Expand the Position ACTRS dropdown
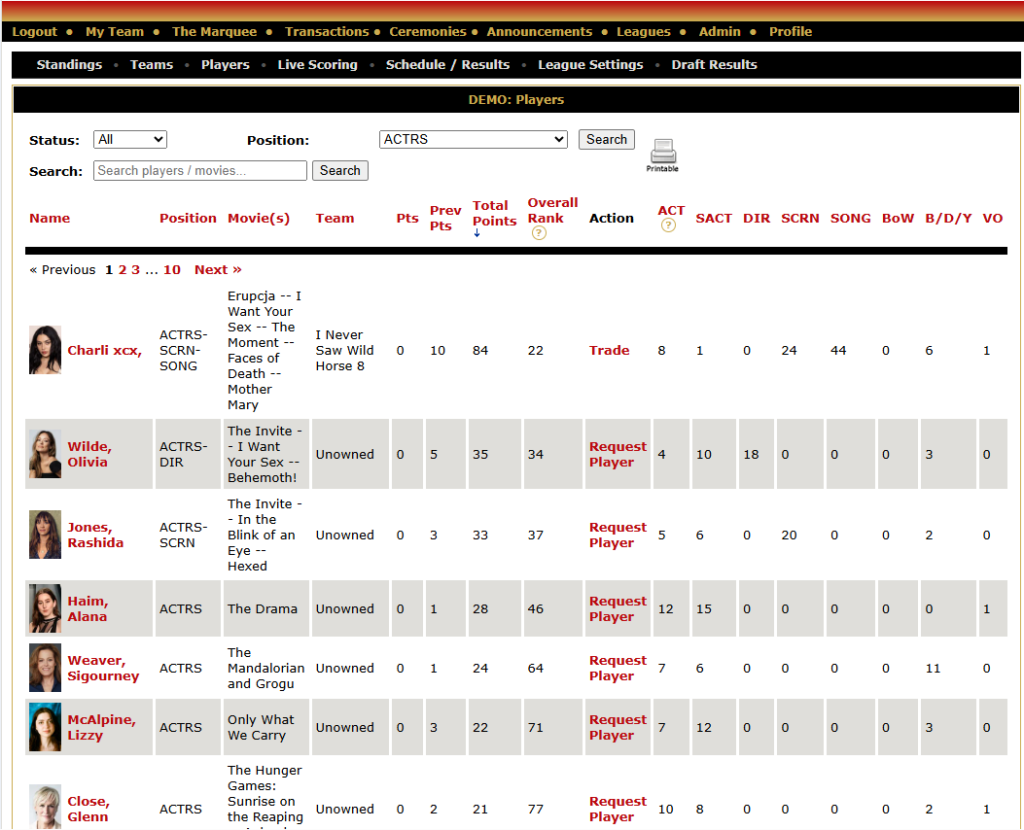The image size is (1024, 830). point(473,139)
